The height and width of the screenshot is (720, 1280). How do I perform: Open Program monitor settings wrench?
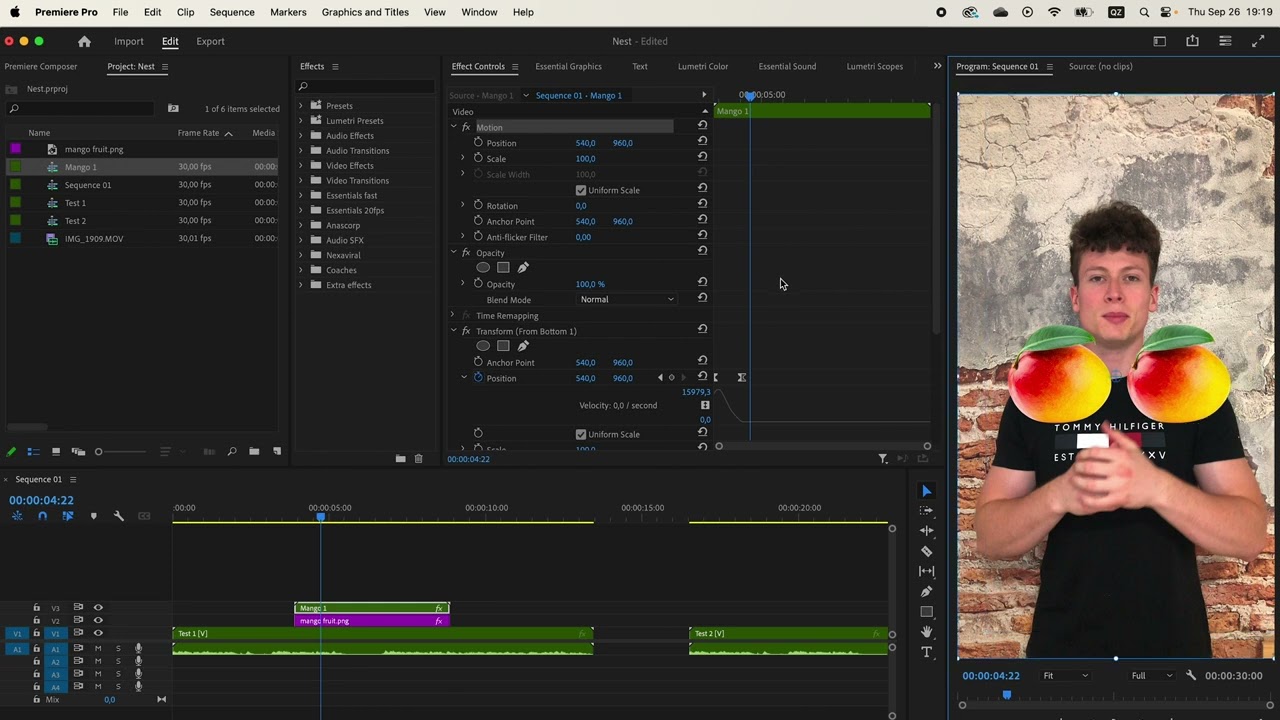[x=1191, y=676]
